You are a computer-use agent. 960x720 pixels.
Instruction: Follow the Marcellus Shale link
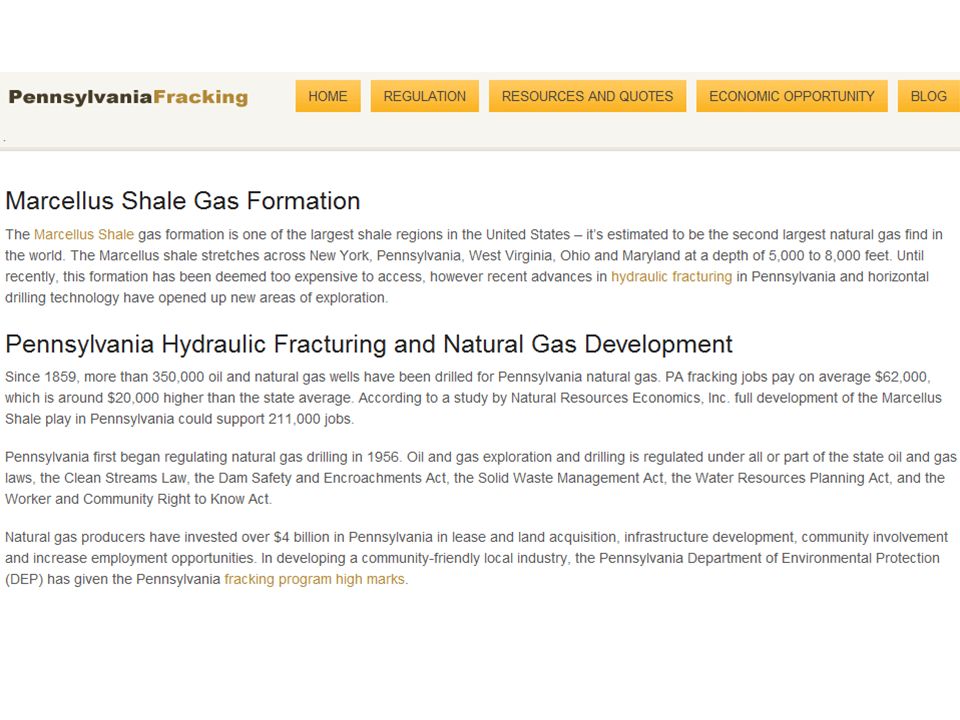(x=84, y=234)
